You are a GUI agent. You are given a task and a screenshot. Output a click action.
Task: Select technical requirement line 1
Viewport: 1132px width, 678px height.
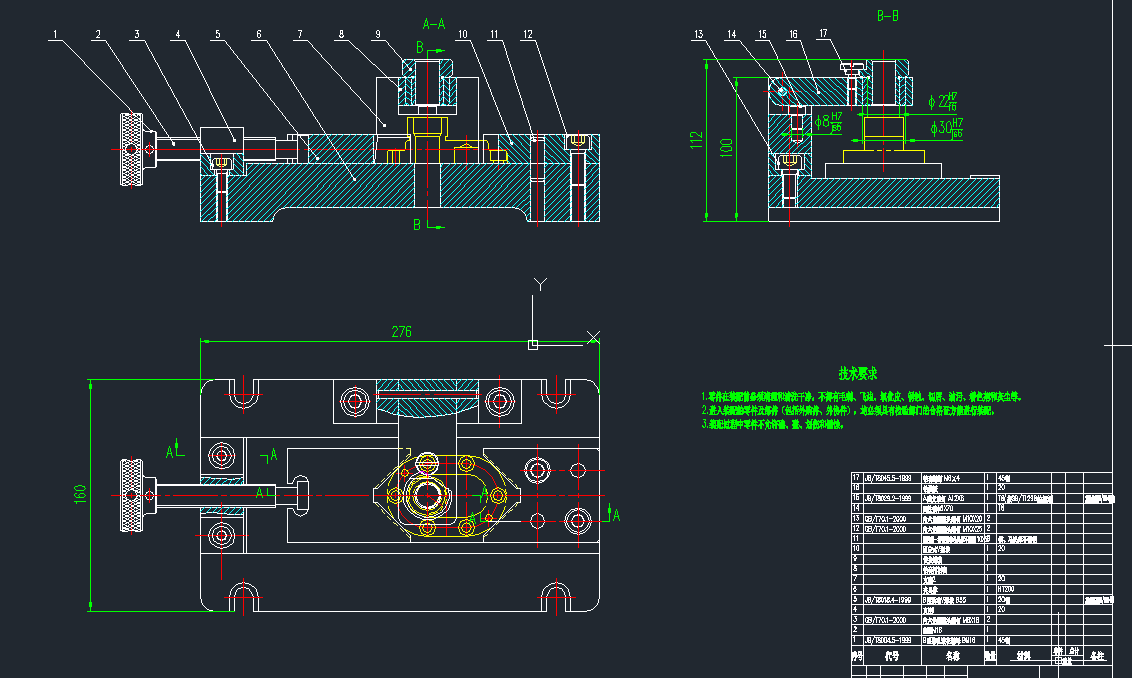coord(861,396)
